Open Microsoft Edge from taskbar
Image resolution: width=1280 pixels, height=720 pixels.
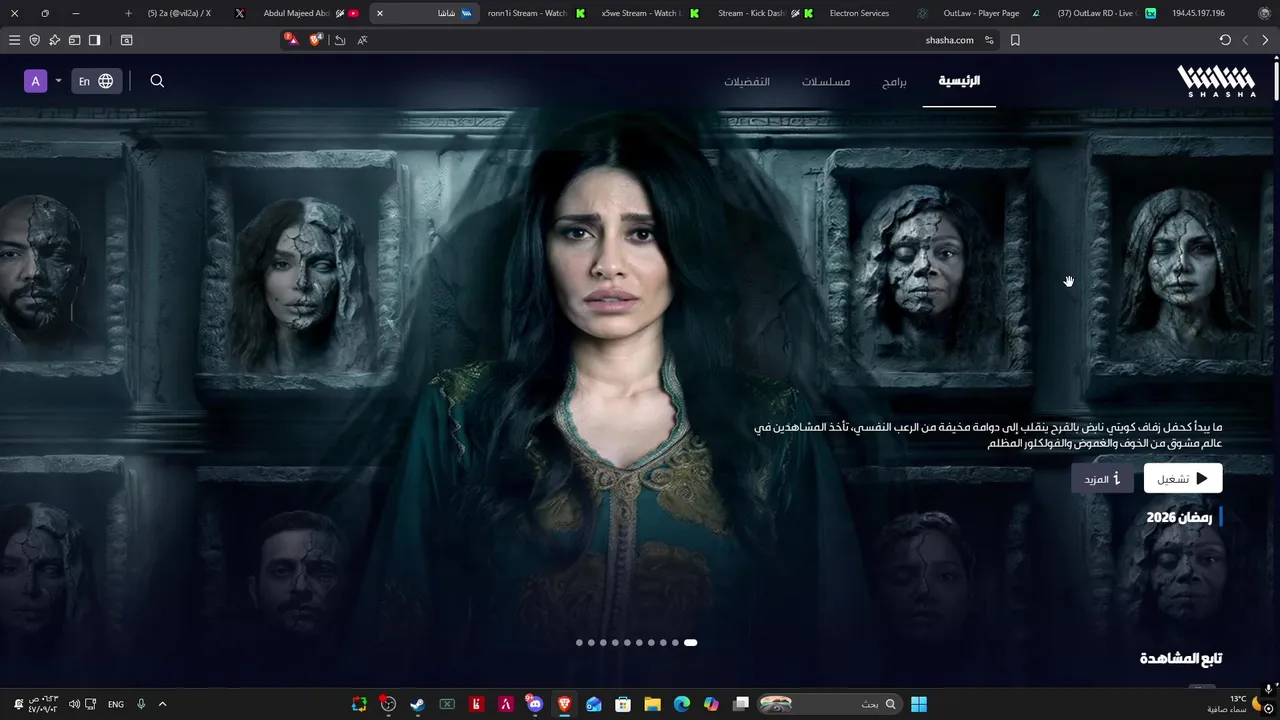681,704
